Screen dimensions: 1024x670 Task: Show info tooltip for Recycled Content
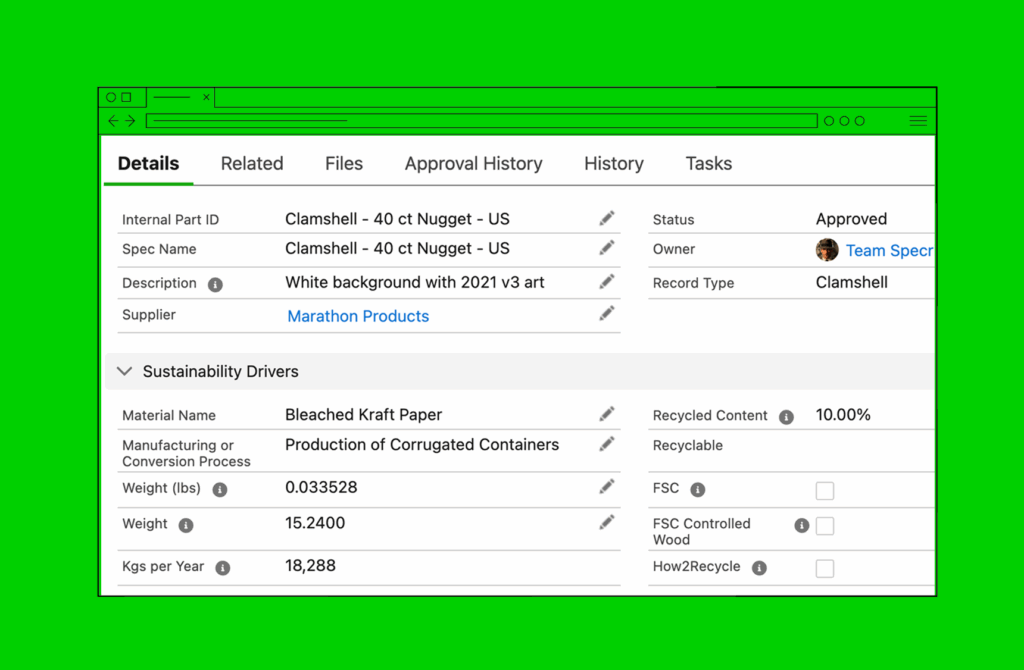coord(786,417)
